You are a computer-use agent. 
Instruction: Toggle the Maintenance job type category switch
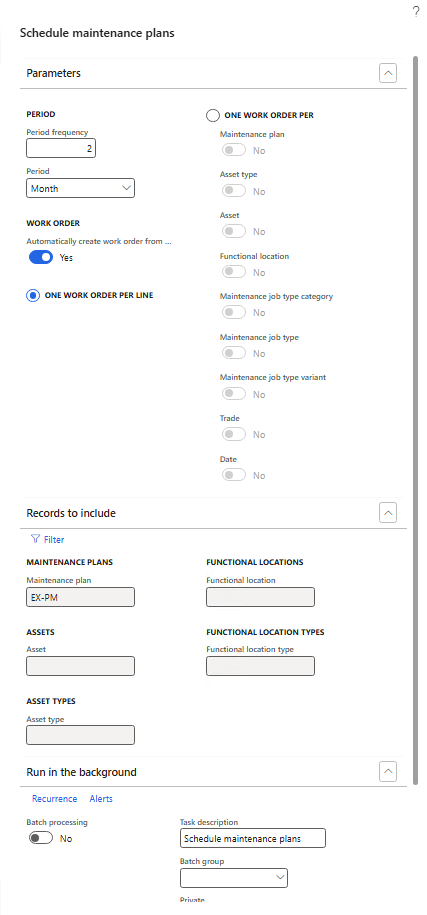[x=234, y=313]
